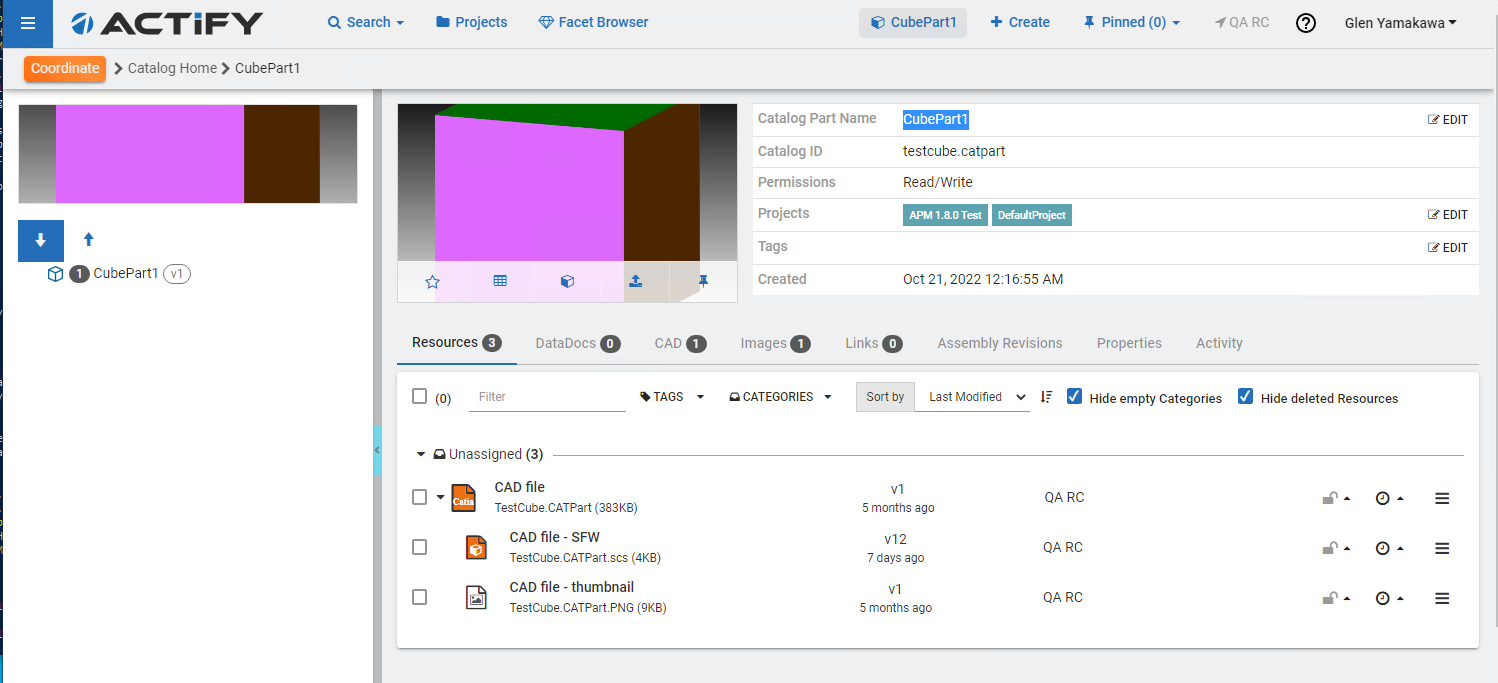Open the Assembly Revisions tab
The height and width of the screenshot is (683, 1498).
[x=999, y=343]
